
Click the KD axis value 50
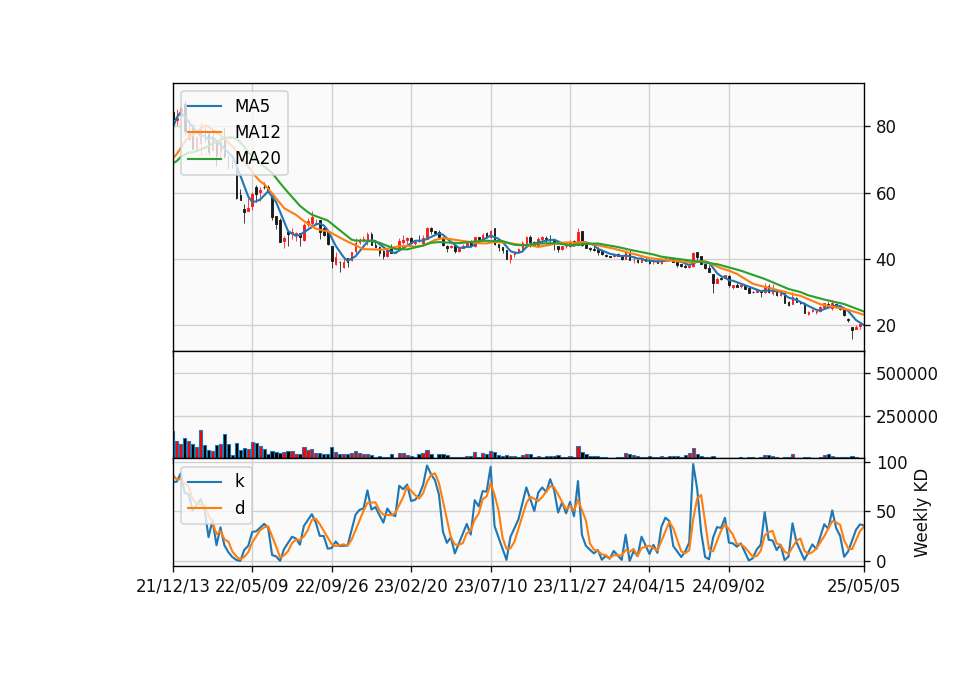tap(886, 512)
